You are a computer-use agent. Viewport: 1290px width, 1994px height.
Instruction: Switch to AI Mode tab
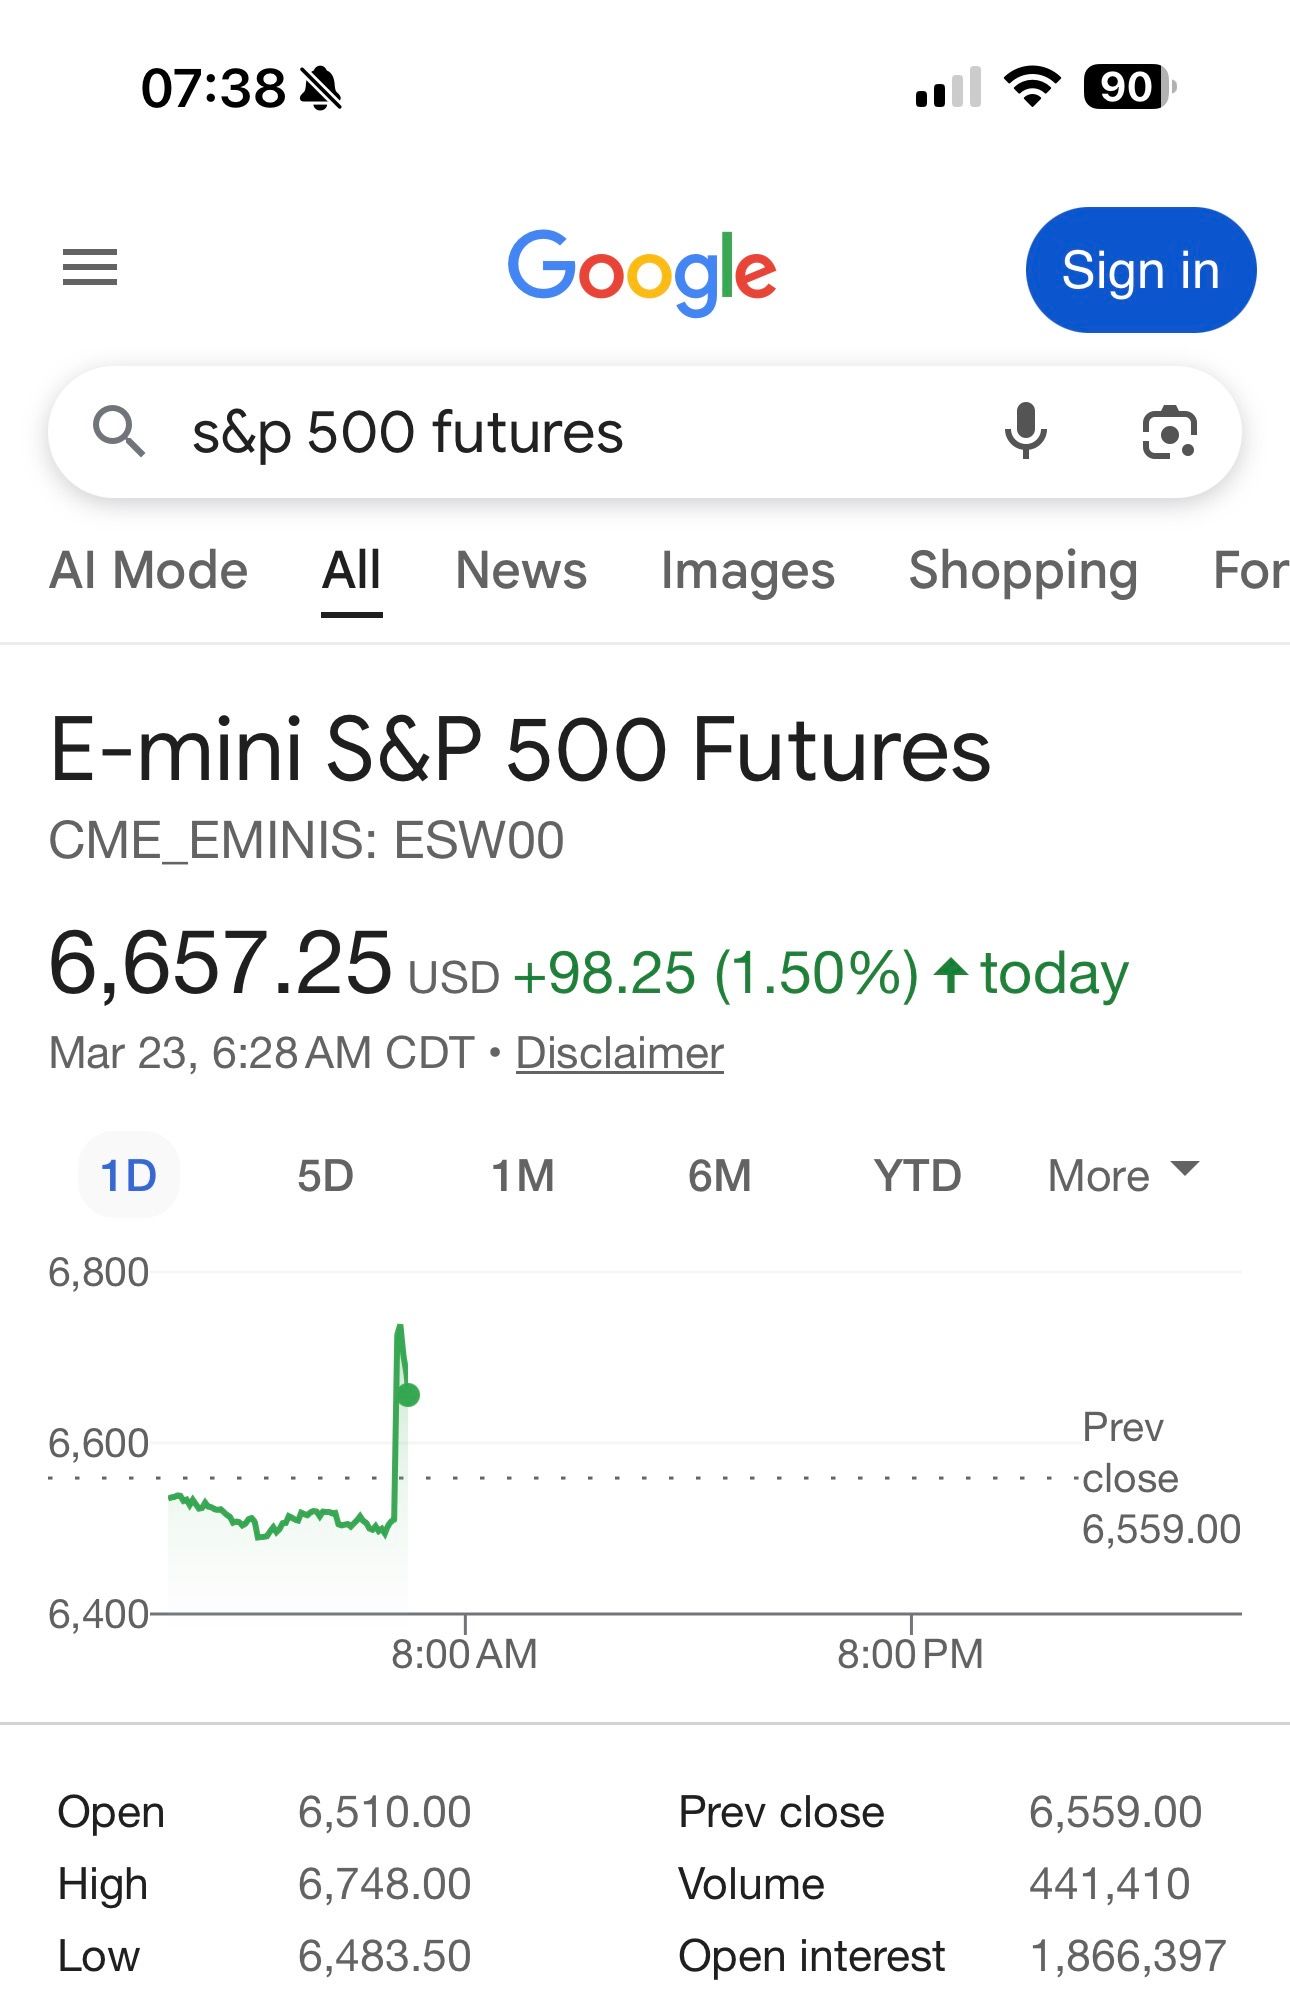pos(149,571)
